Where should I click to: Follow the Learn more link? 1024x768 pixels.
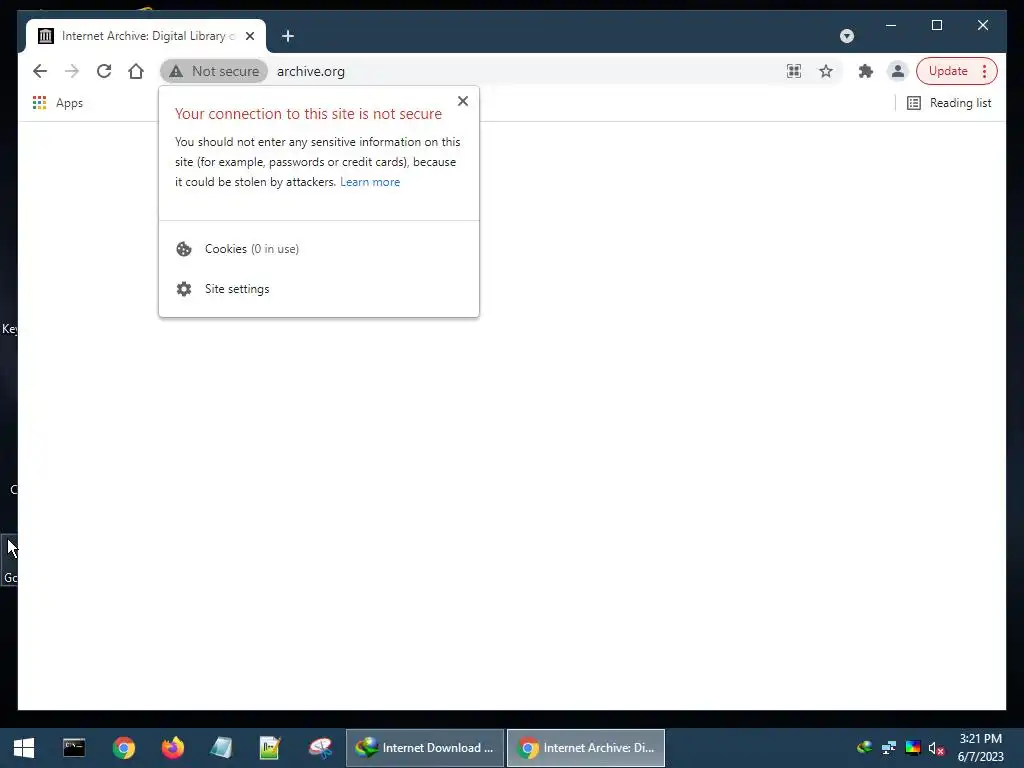tap(370, 182)
